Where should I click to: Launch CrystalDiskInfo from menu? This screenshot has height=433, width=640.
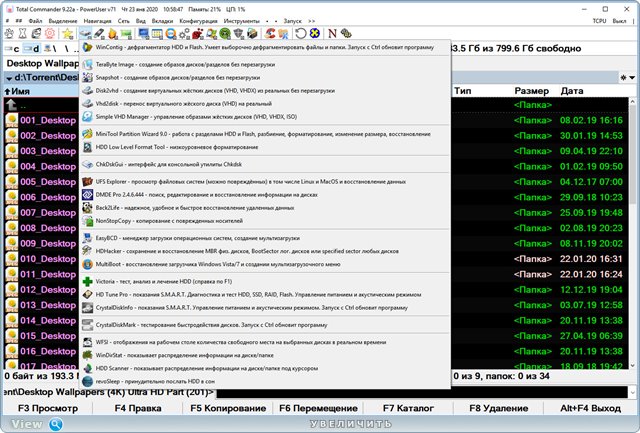pyautogui.click(x=265, y=308)
